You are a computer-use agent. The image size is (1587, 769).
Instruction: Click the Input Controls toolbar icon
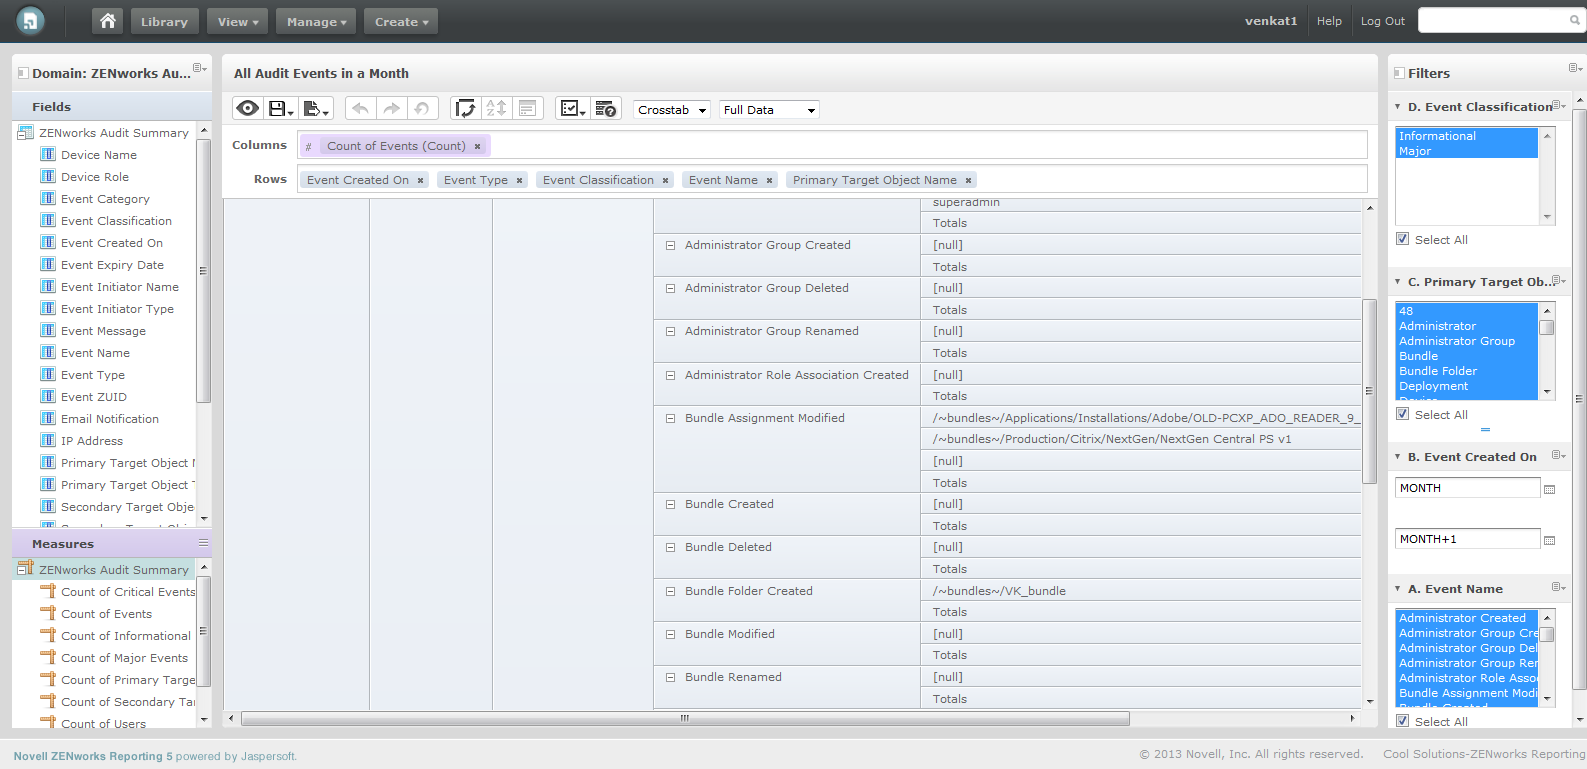(x=527, y=109)
